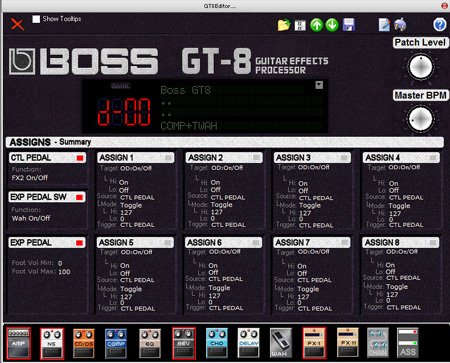Select the OD/DS orange pedal icon

pyautogui.click(x=84, y=343)
